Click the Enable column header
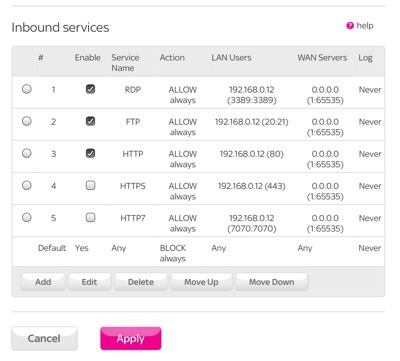Image resolution: width=400 pixels, height=361 pixels. [x=87, y=58]
